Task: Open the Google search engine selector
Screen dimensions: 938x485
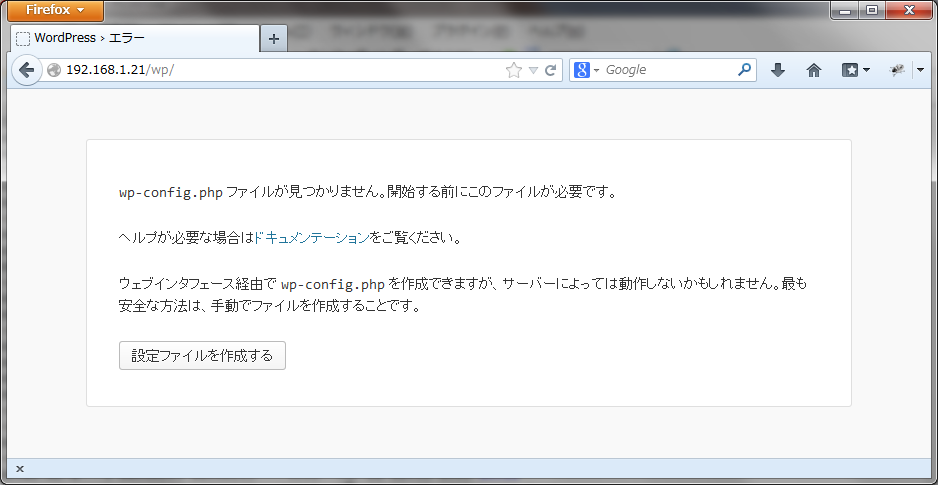Action: tap(587, 70)
